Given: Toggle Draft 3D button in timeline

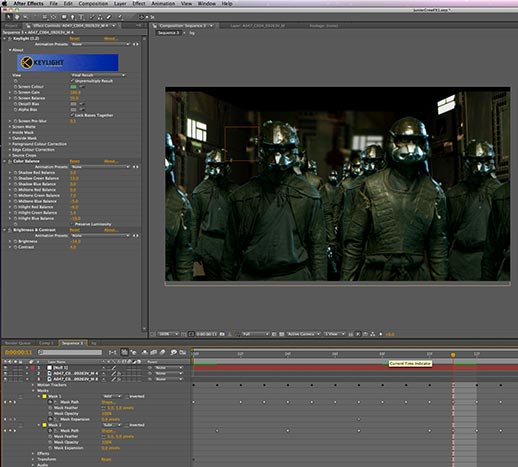Looking at the screenshot, I should click(133, 352).
